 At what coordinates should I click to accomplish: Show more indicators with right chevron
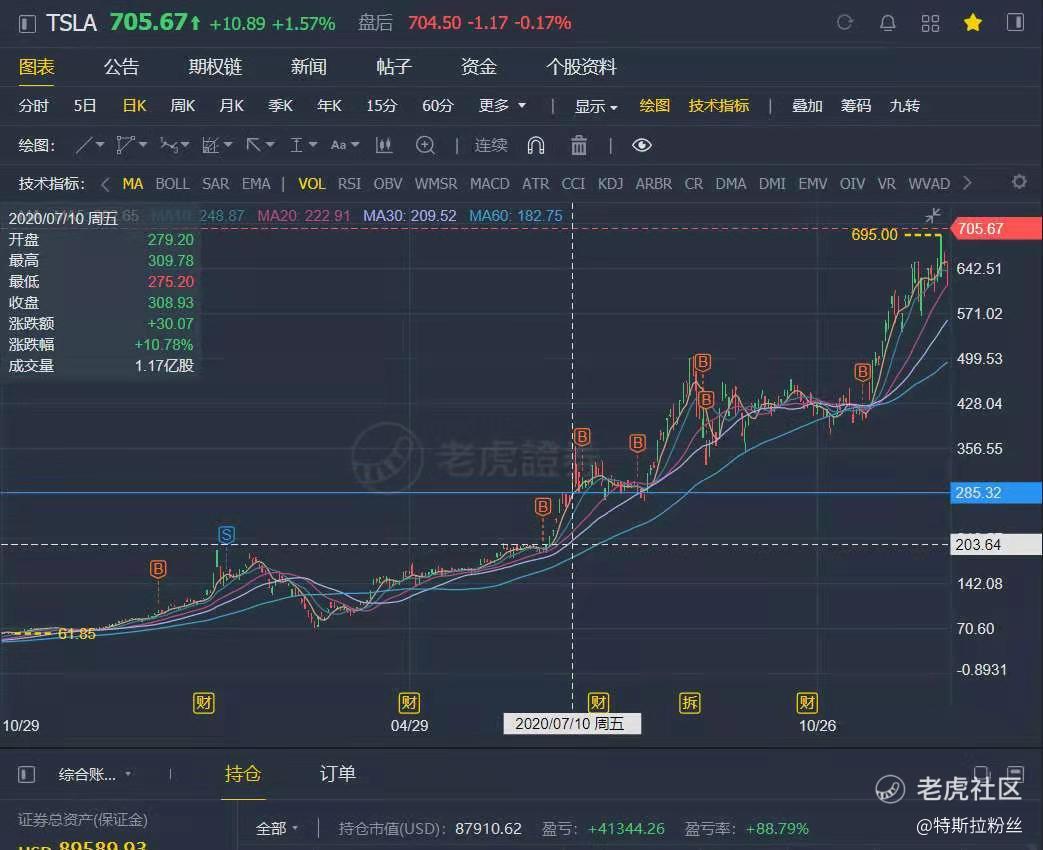click(x=967, y=183)
